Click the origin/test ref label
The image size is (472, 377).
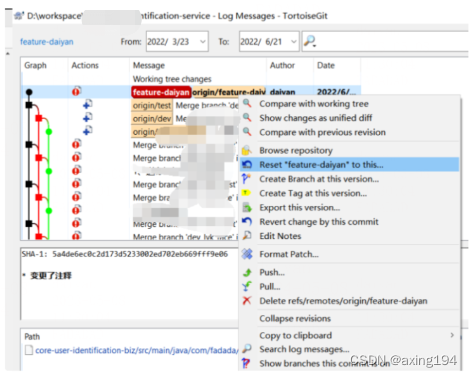click(x=152, y=105)
